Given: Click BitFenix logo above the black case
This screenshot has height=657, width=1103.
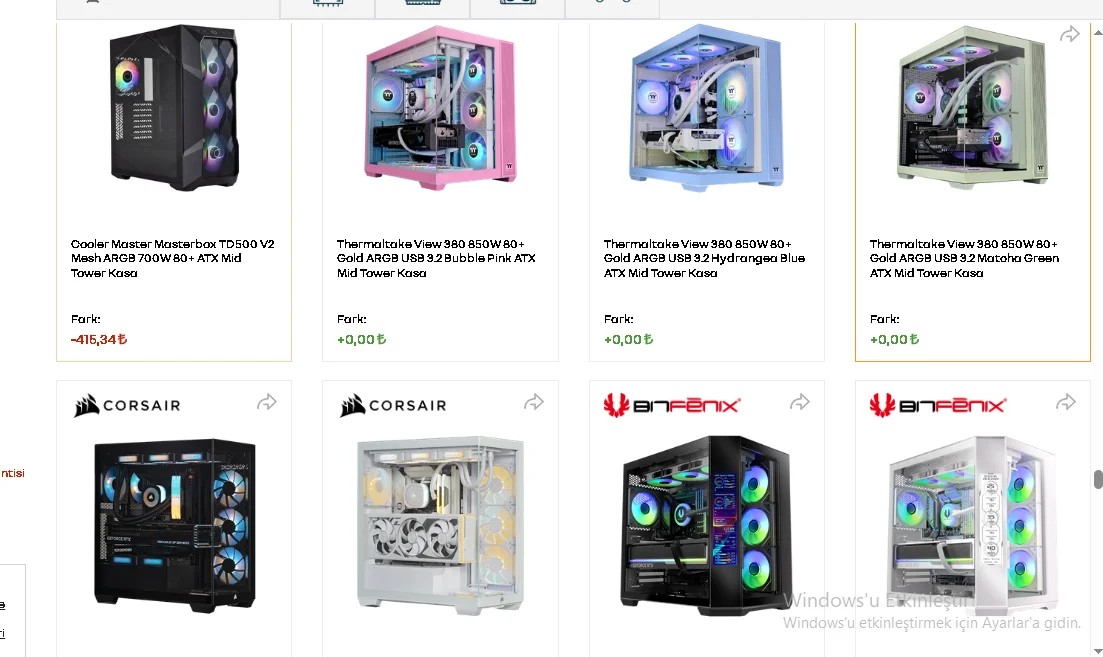Looking at the screenshot, I should coord(672,405).
